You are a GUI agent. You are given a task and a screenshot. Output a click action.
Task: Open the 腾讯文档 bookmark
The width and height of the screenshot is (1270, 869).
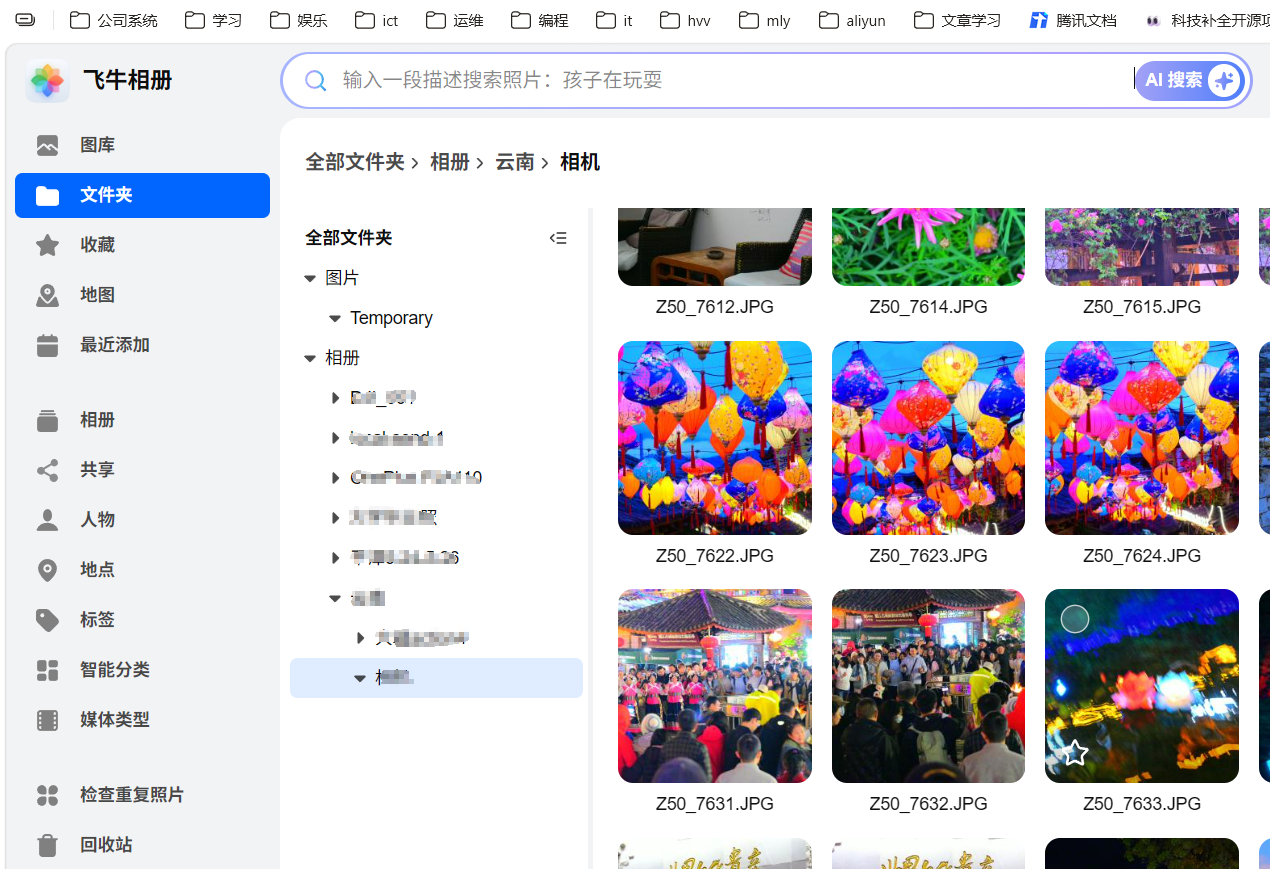click(x=1073, y=20)
